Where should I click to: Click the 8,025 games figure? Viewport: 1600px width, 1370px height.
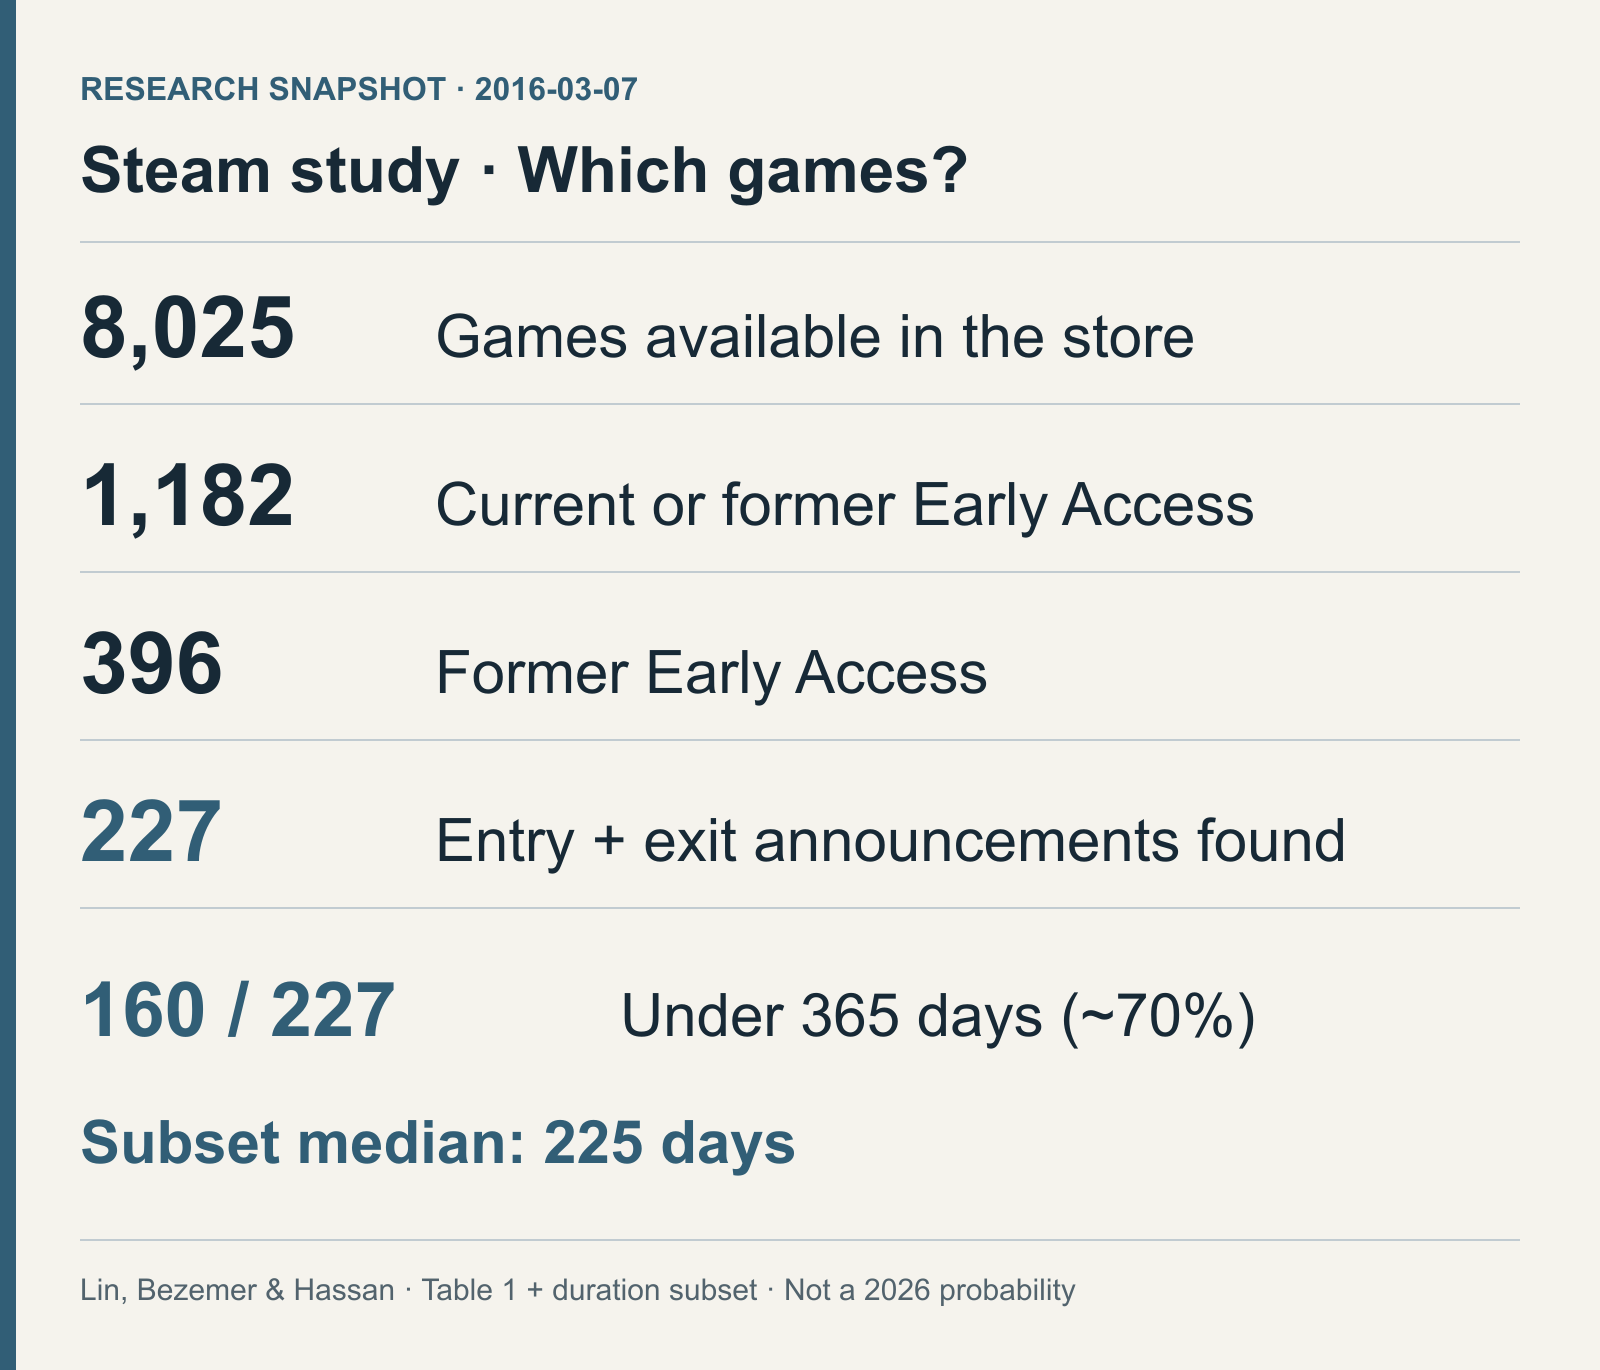coord(188,328)
